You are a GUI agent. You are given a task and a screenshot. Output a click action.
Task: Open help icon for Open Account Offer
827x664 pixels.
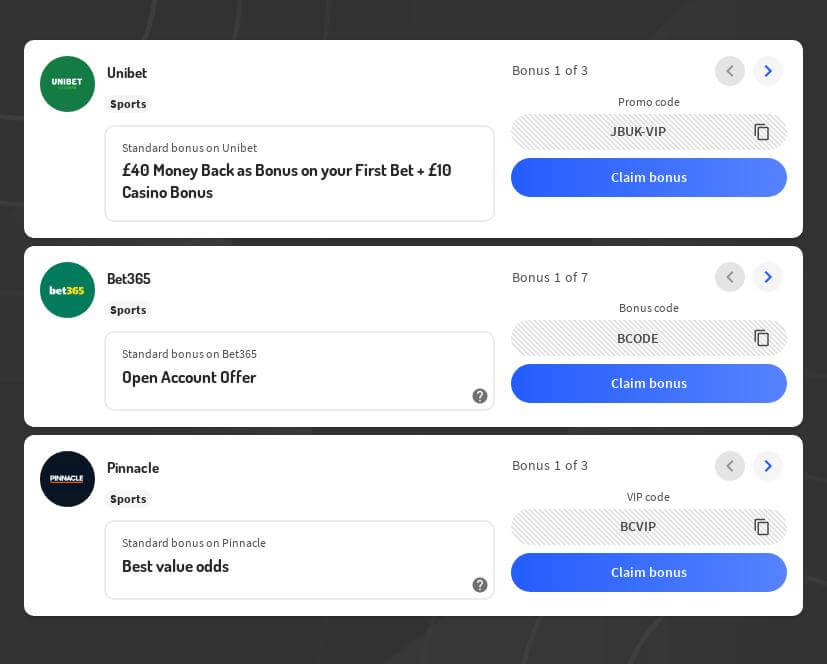coord(480,396)
